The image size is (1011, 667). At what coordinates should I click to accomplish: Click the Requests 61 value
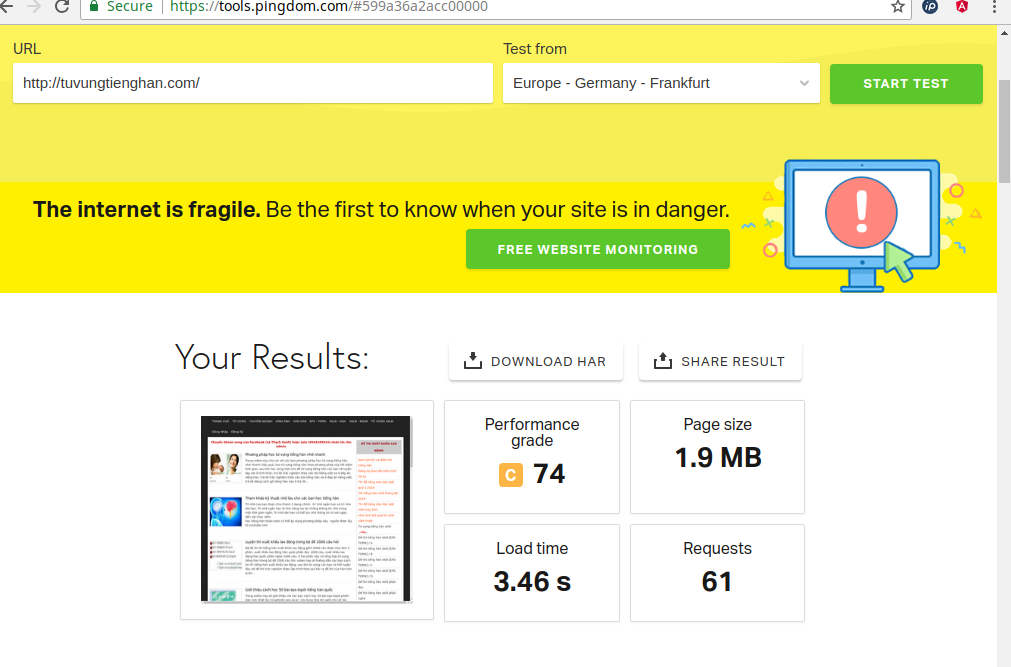pyautogui.click(x=717, y=581)
